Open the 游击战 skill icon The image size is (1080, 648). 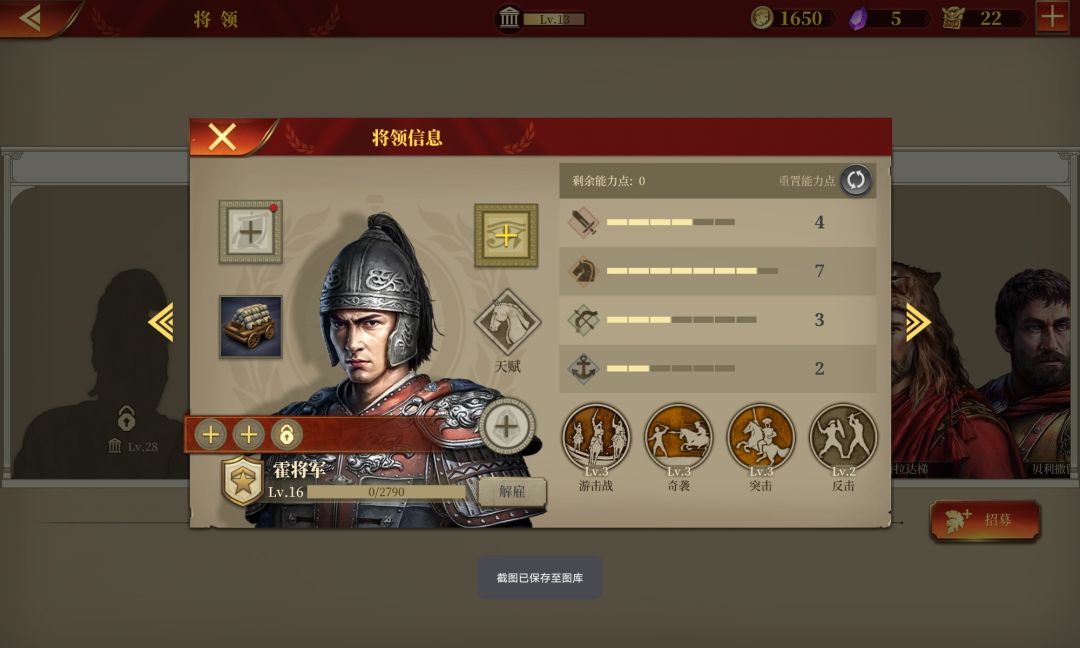(x=596, y=437)
